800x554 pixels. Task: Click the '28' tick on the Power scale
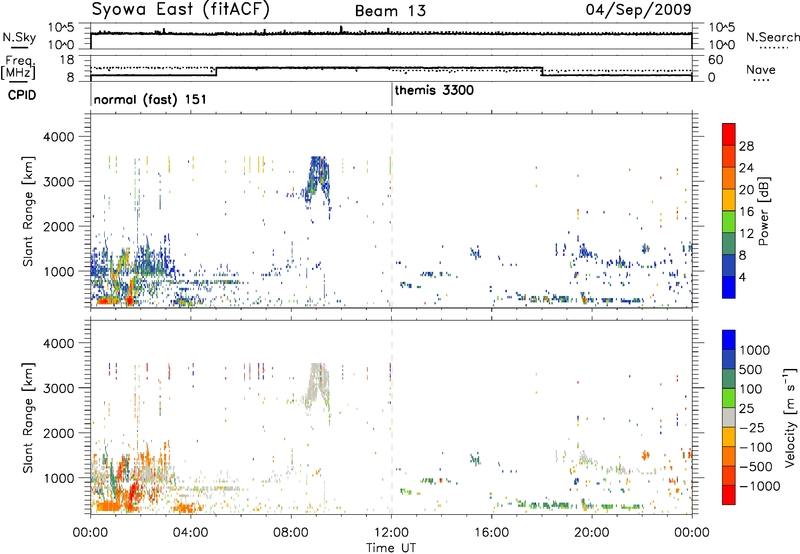(746, 146)
